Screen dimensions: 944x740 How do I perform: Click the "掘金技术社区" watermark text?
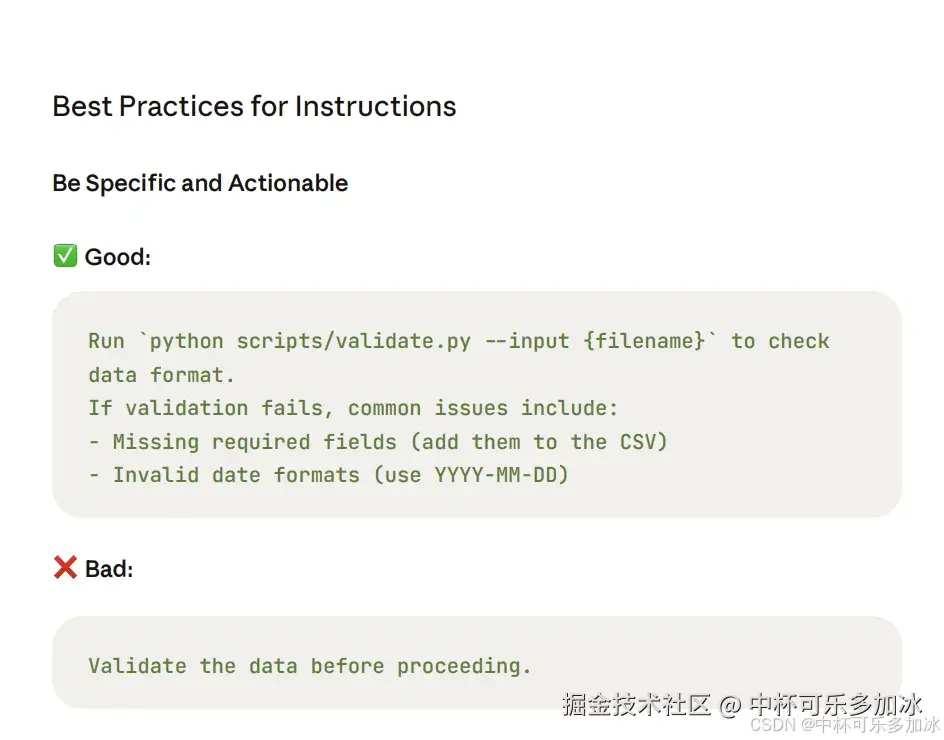636,705
